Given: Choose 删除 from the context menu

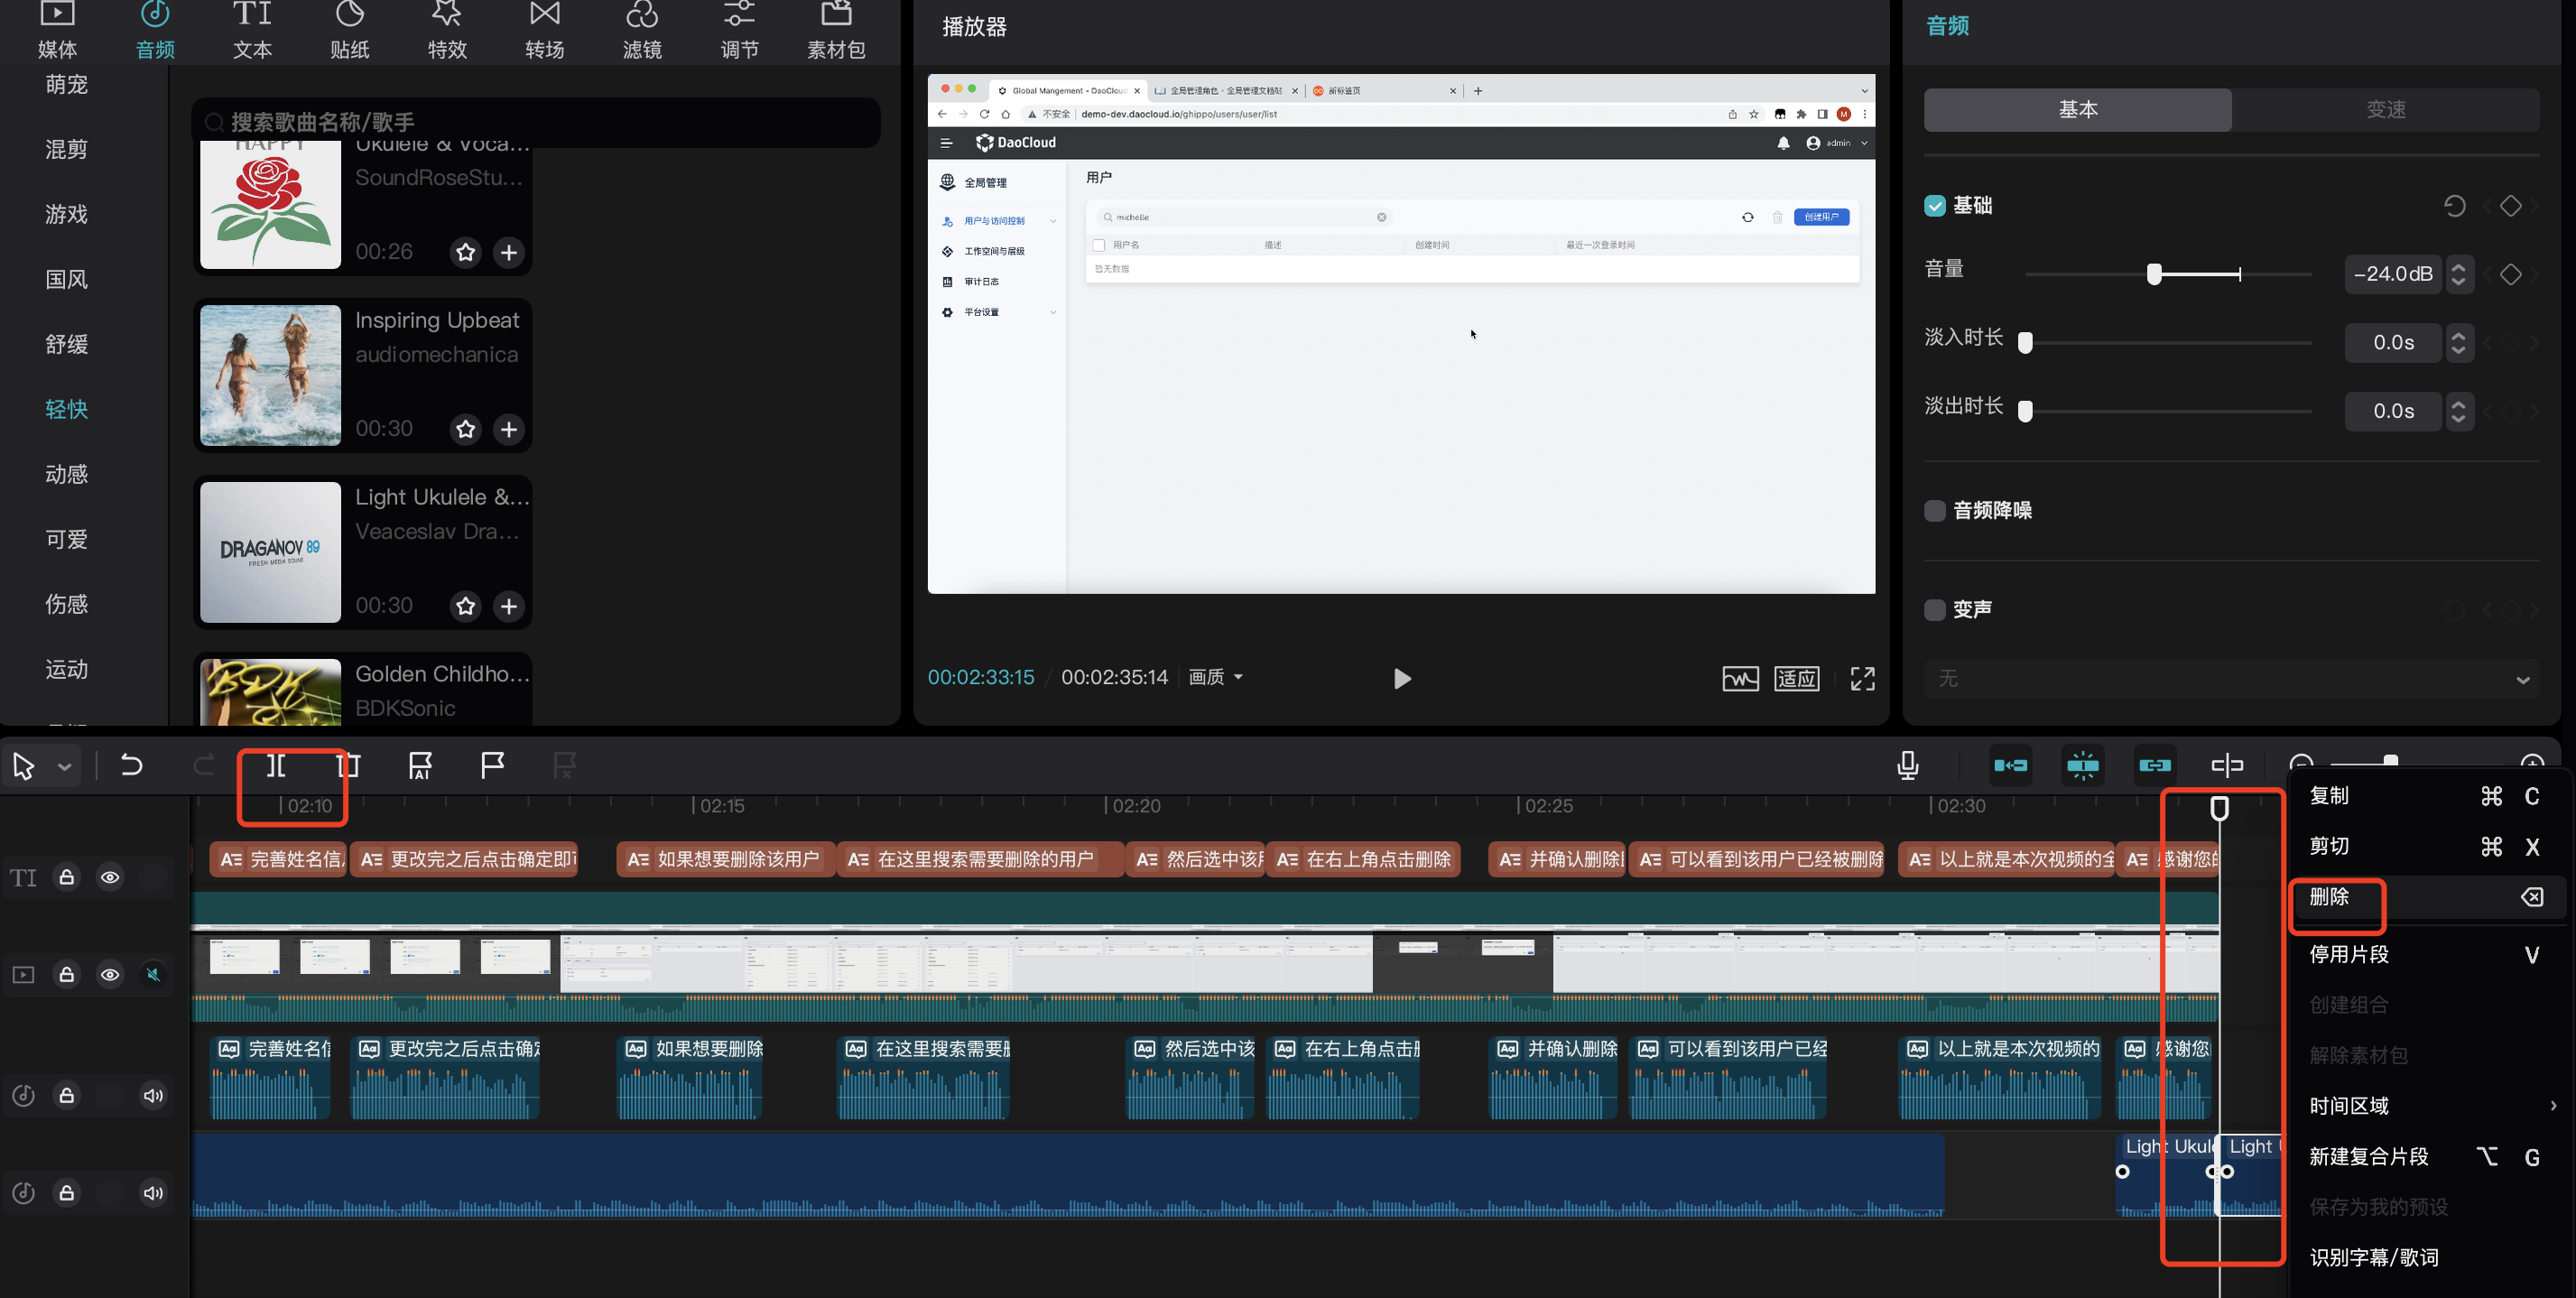Looking at the screenshot, I should (2330, 897).
